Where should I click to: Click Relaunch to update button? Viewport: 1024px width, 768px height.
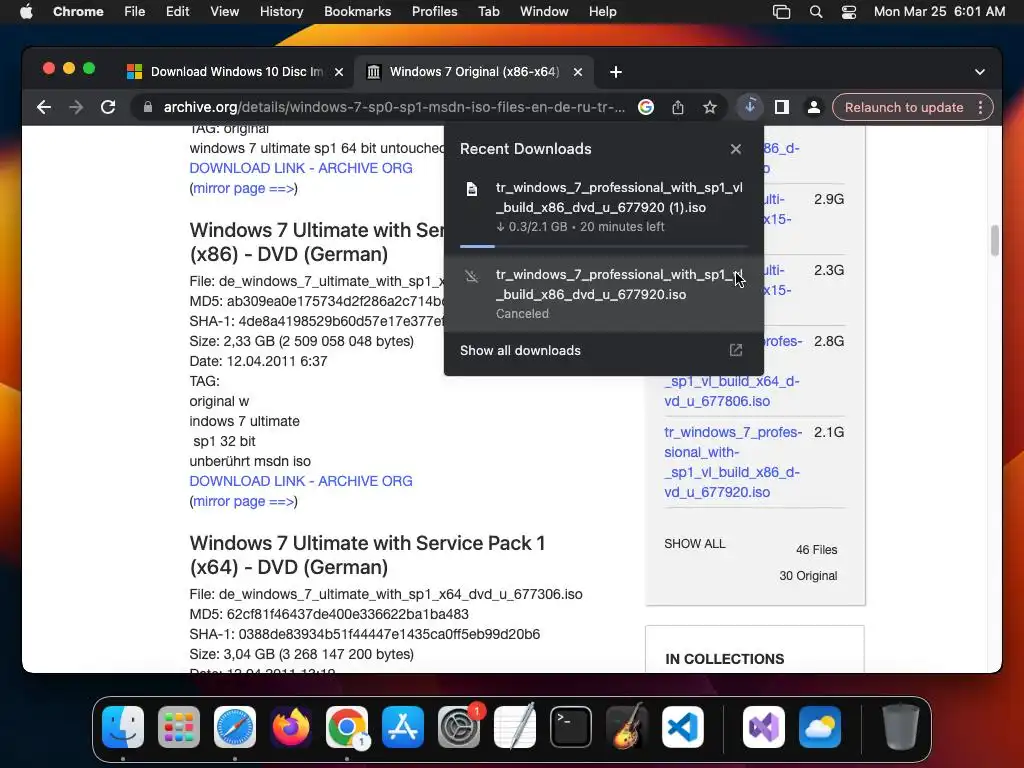point(904,107)
